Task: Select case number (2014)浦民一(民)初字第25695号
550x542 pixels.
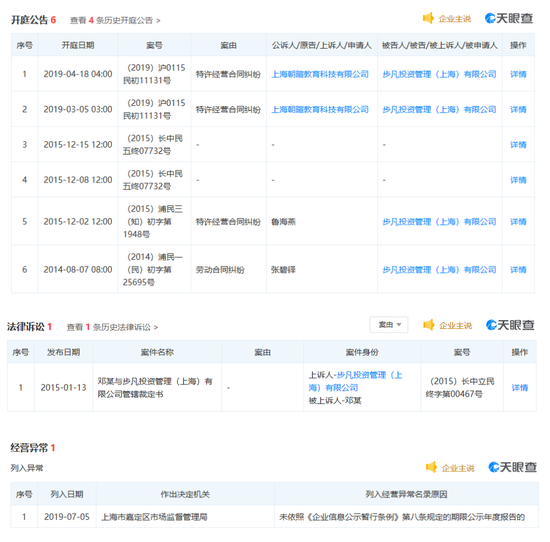Action: 153,269
